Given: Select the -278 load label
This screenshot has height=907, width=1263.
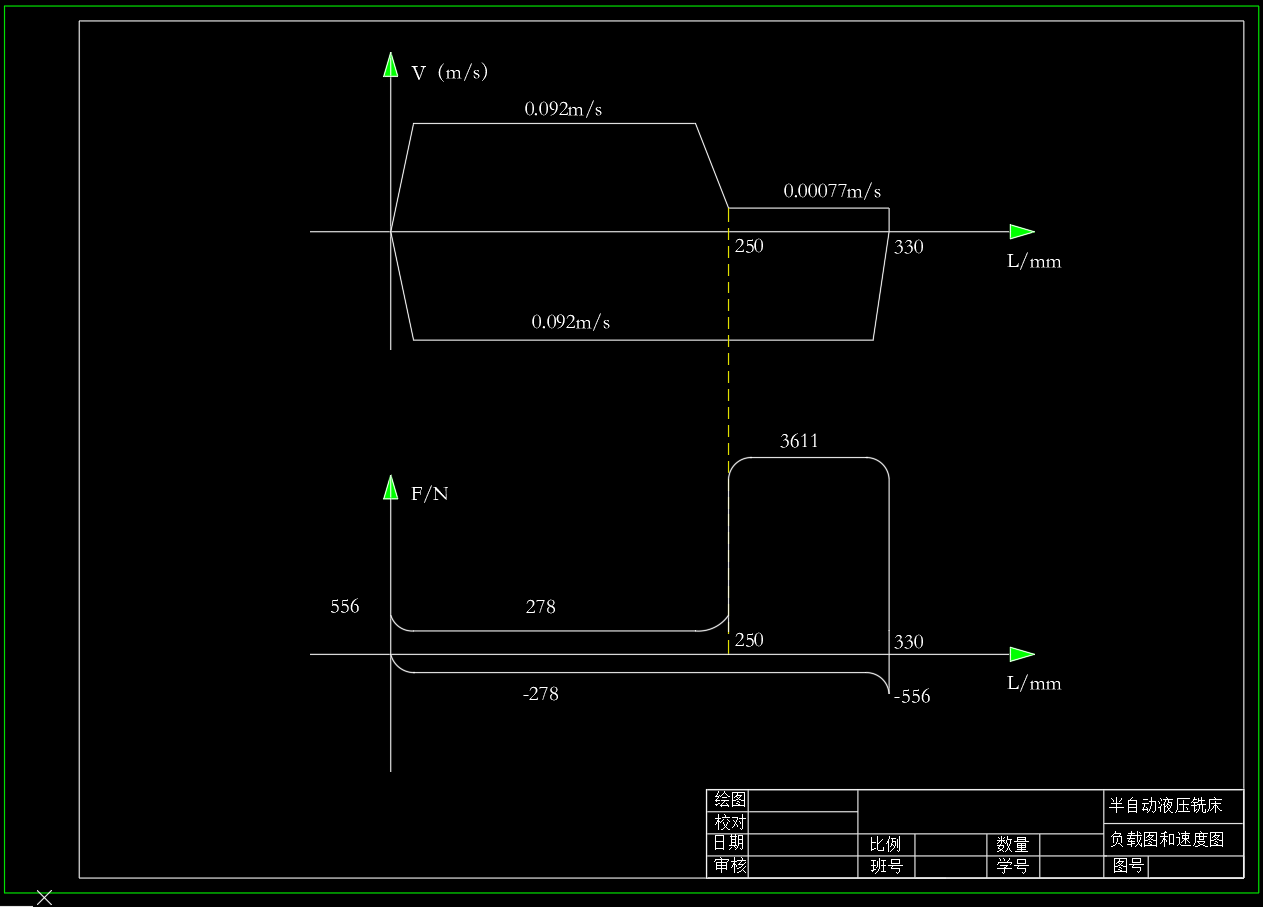Looking at the screenshot, I should [541, 693].
